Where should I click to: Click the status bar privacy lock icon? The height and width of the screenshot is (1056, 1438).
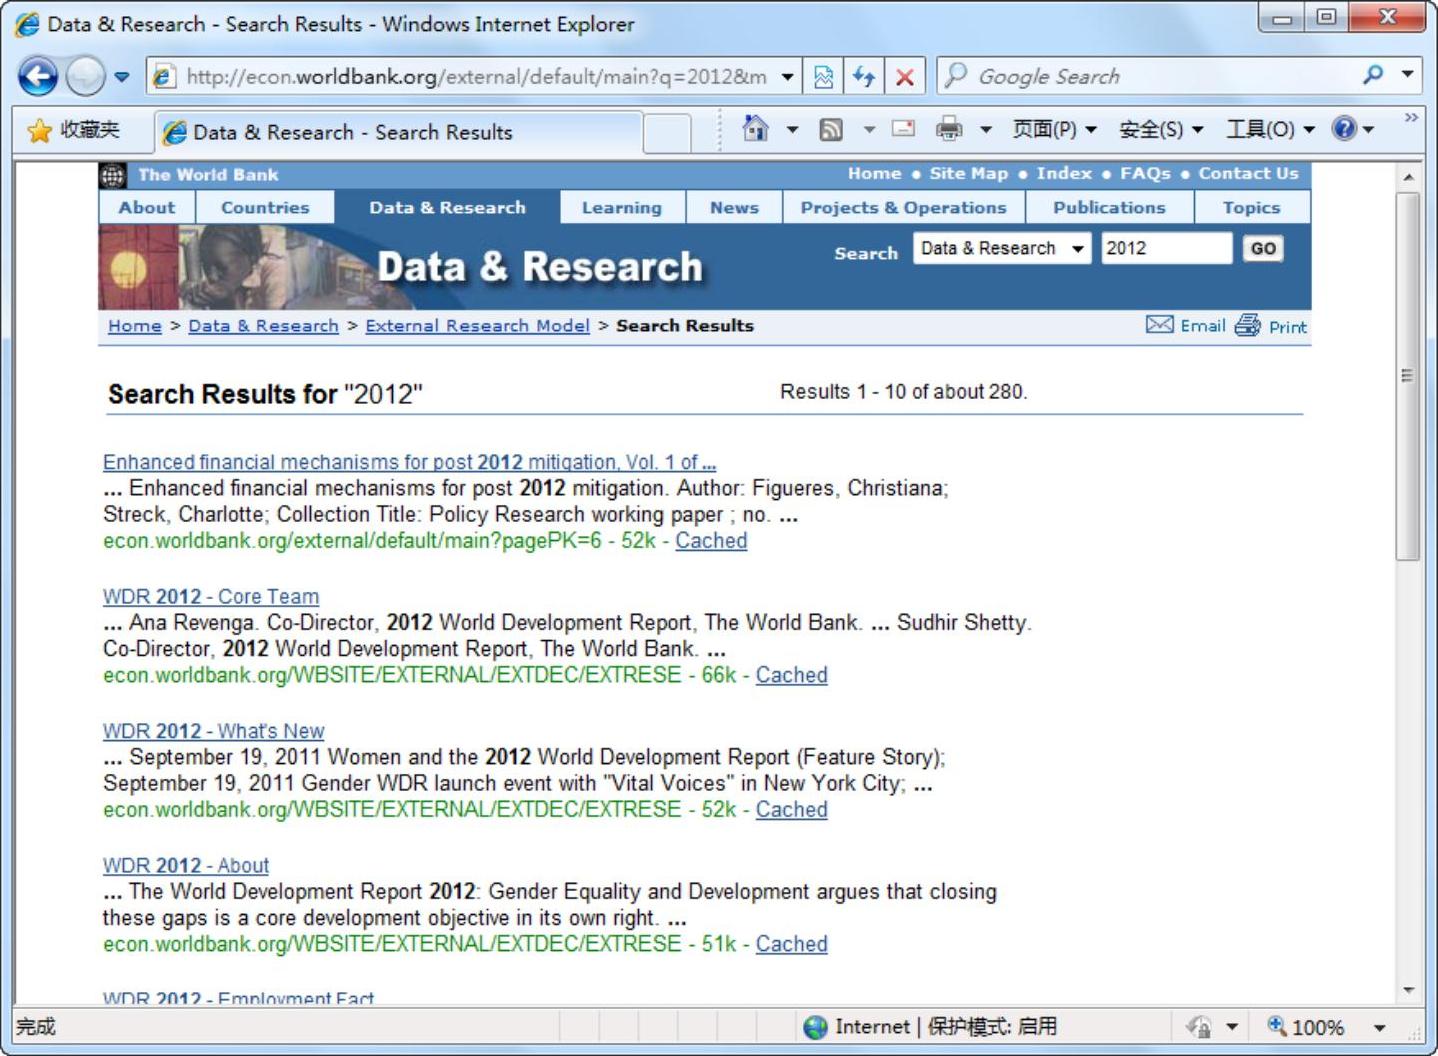point(1198,1027)
